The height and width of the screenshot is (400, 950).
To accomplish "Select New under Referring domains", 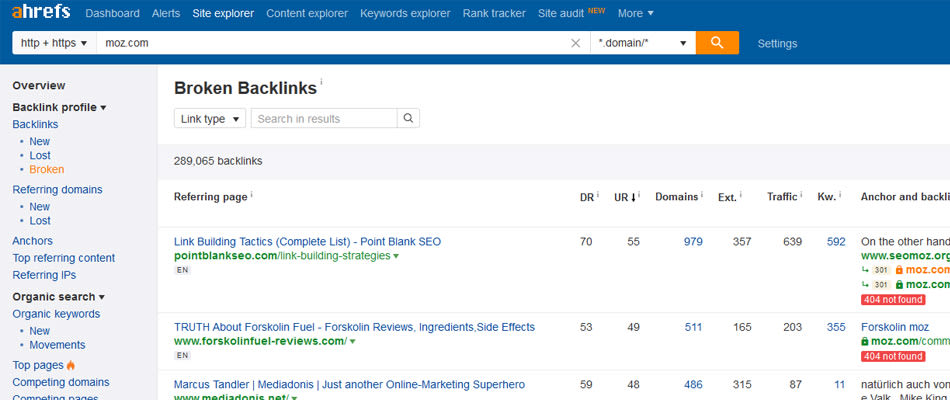I will 39,207.
